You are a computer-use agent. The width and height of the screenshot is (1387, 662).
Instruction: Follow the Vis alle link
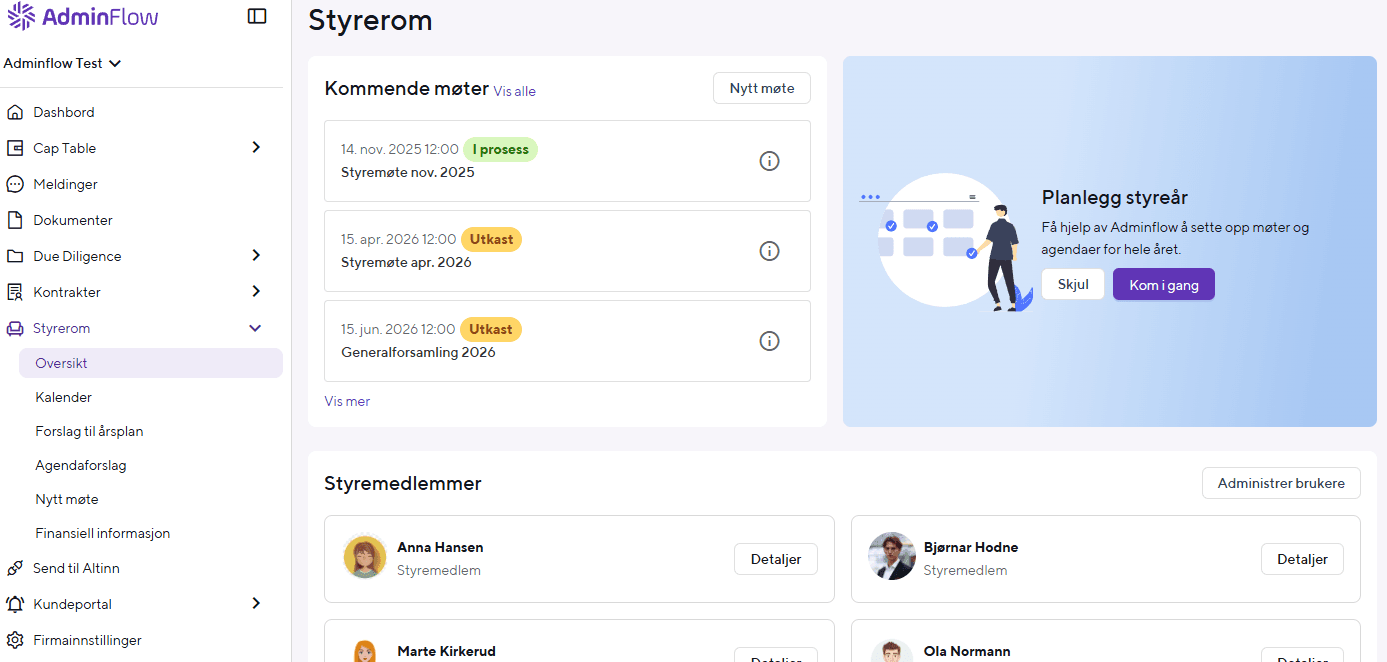click(x=514, y=91)
